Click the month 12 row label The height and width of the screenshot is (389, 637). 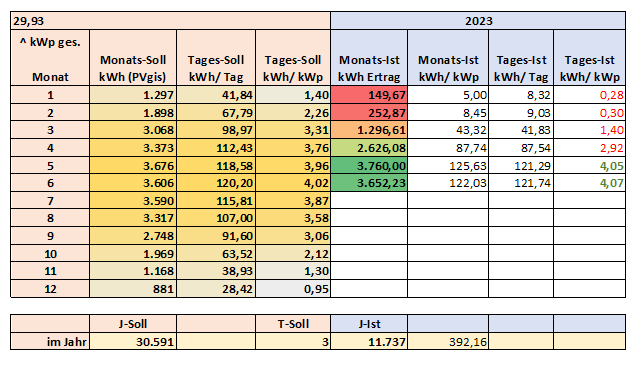(x=50, y=289)
